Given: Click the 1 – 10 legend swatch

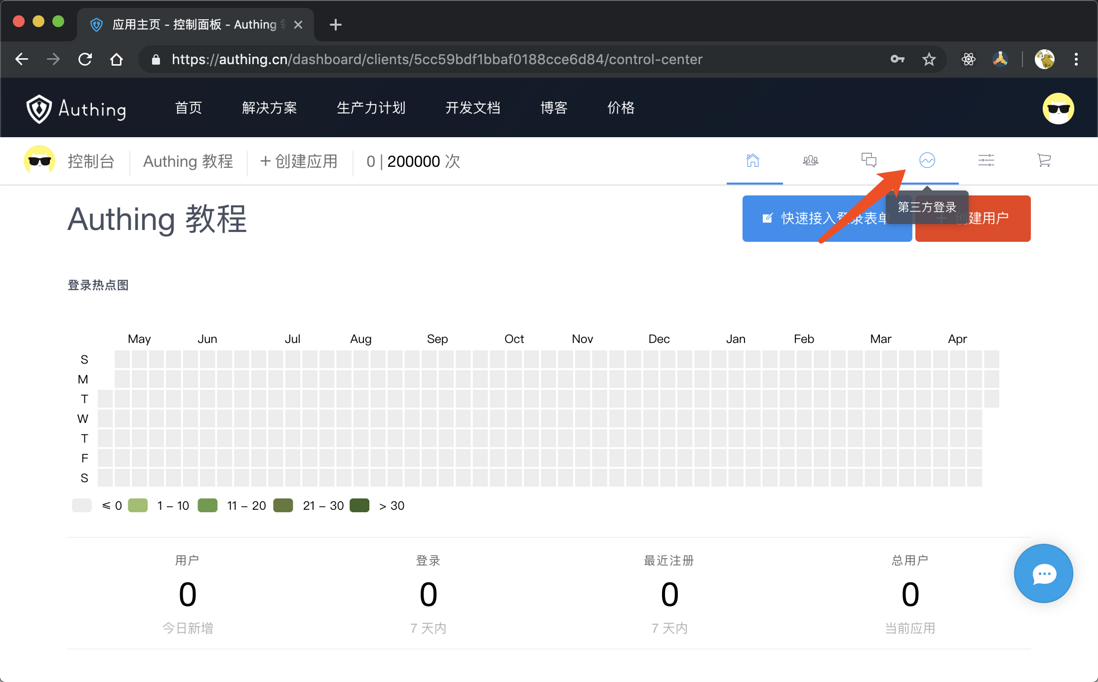Looking at the screenshot, I should (x=138, y=506).
